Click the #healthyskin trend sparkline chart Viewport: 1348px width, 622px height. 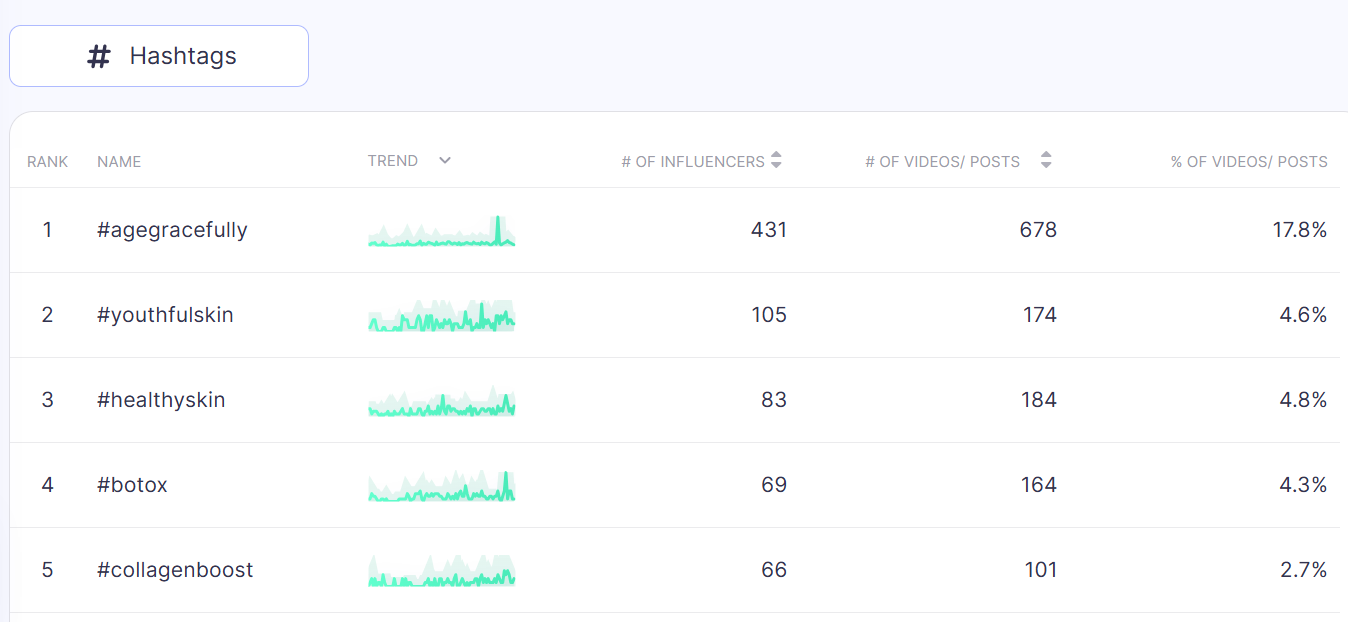point(442,401)
